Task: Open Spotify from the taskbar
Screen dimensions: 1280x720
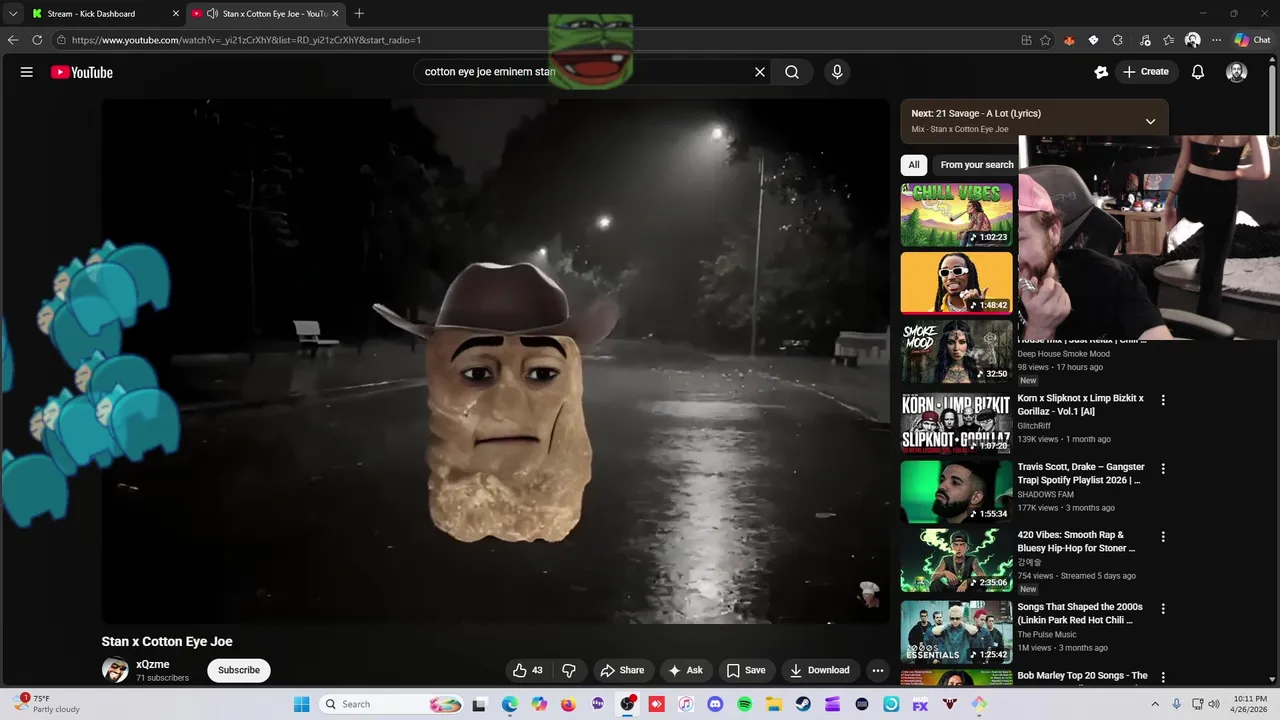Action: pyautogui.click(x=744, y=704)
